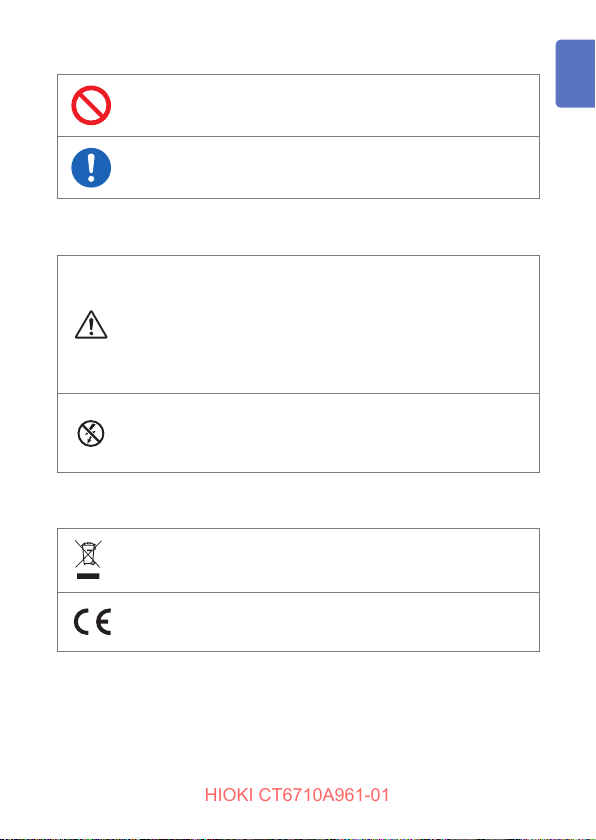
Task: Click the CT6710A961-01 code in the footer
Action: (x=324, y=795)
